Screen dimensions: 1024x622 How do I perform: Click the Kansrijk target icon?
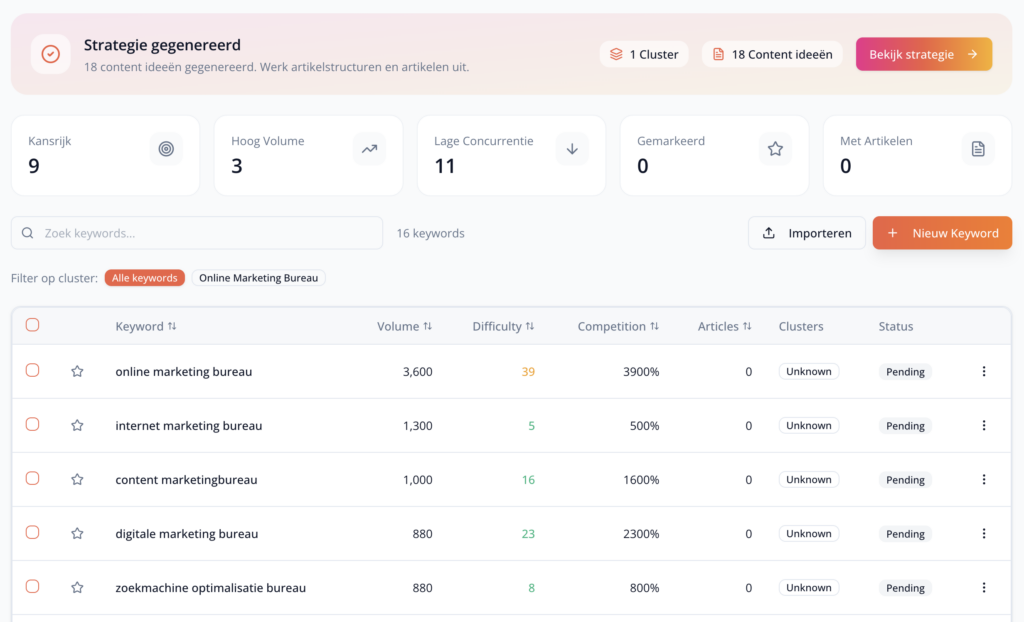pyautogui.click(x=166, y=149)
